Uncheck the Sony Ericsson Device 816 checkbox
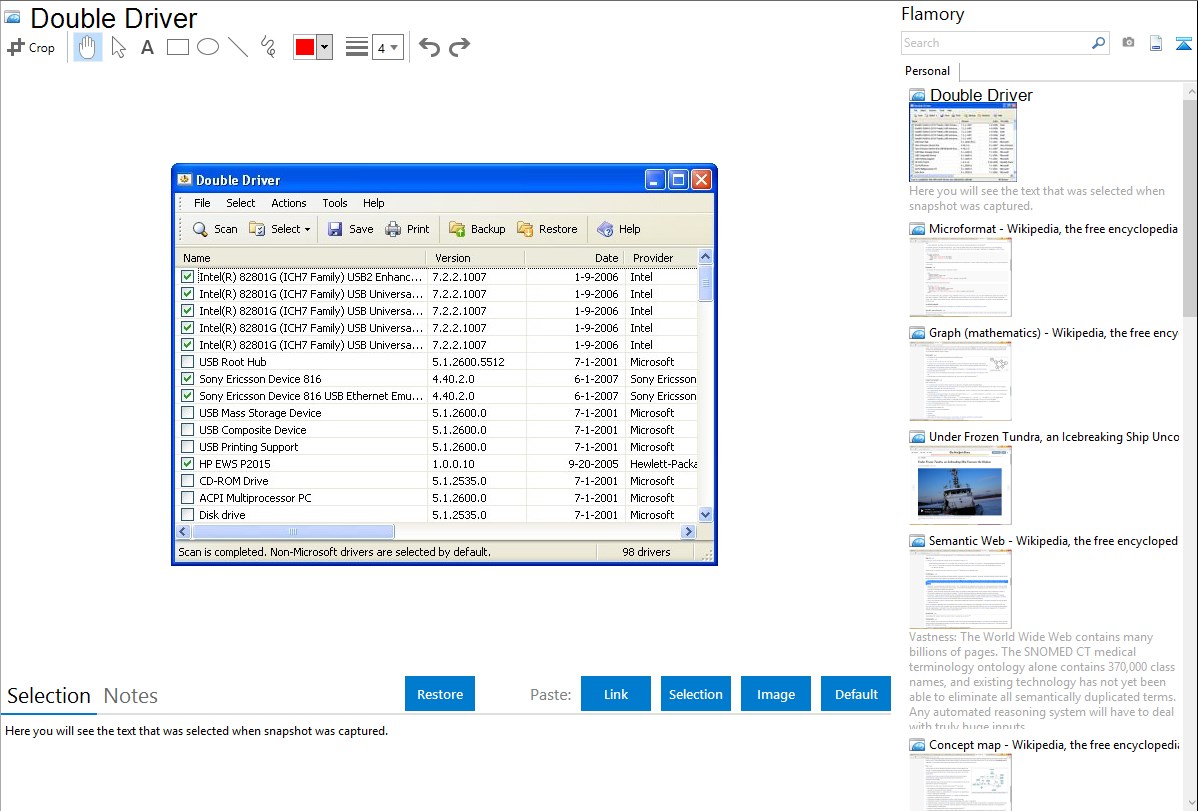The height and width of the screenshot is (811, 1198). click(x=187, y=379)
